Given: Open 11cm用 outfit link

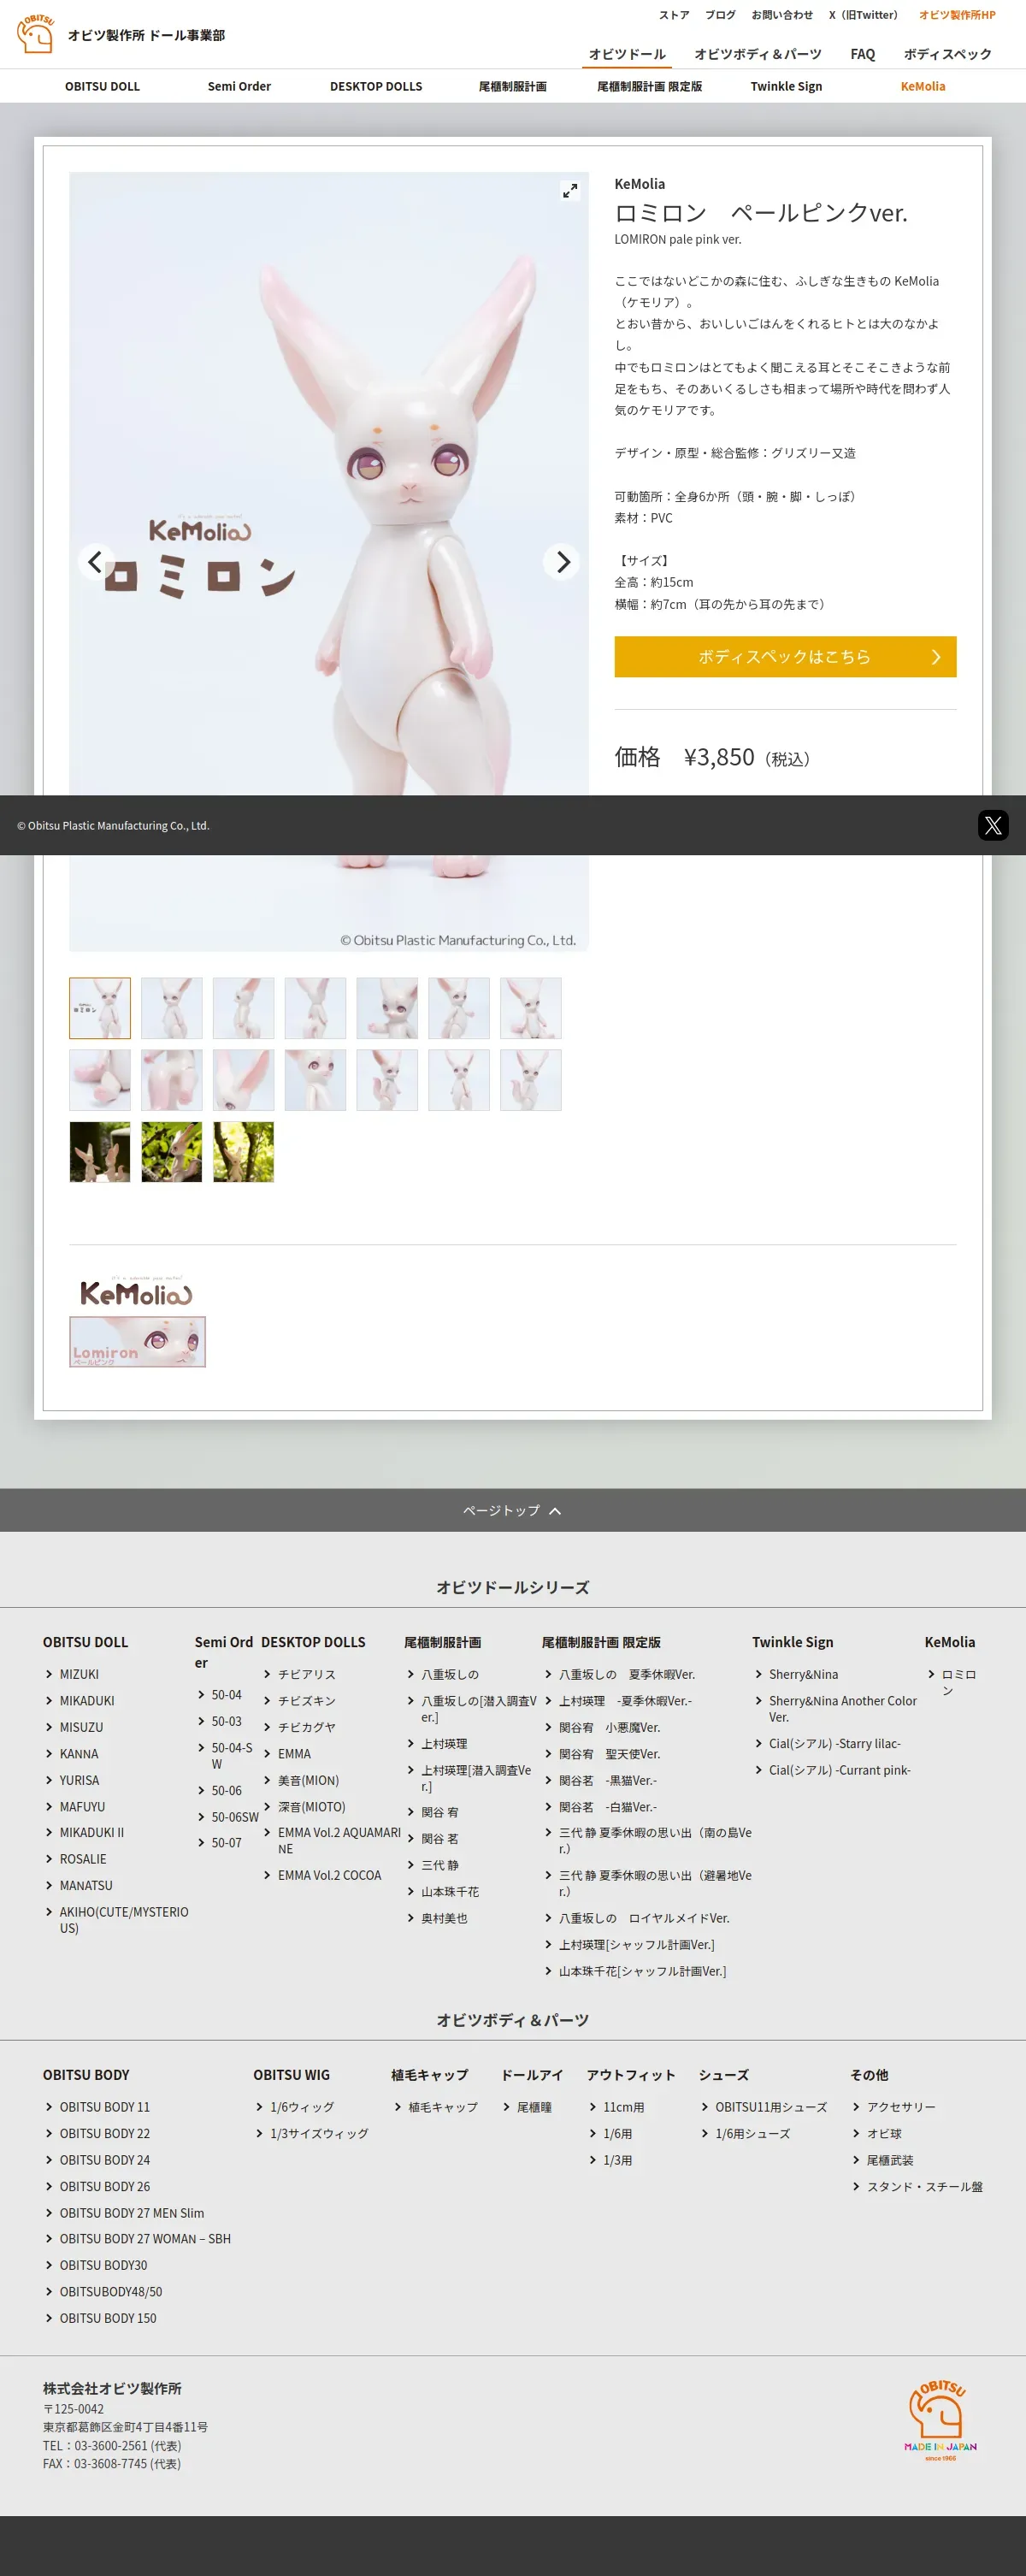Looking at the screenshot, I should point(623,2106).
